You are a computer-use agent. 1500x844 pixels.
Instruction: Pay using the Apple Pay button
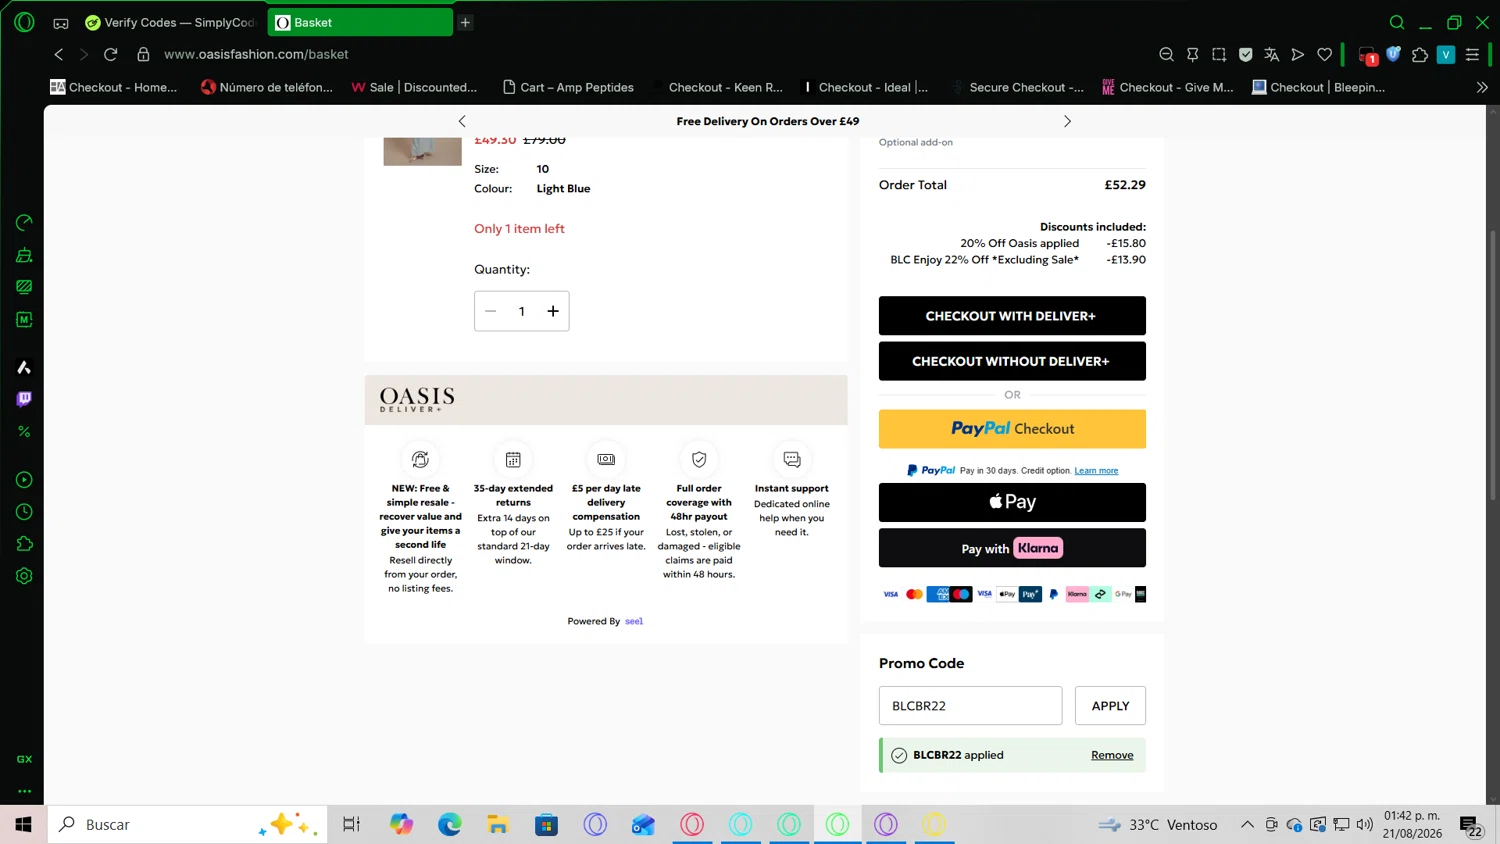click(x=1012, y=502)
